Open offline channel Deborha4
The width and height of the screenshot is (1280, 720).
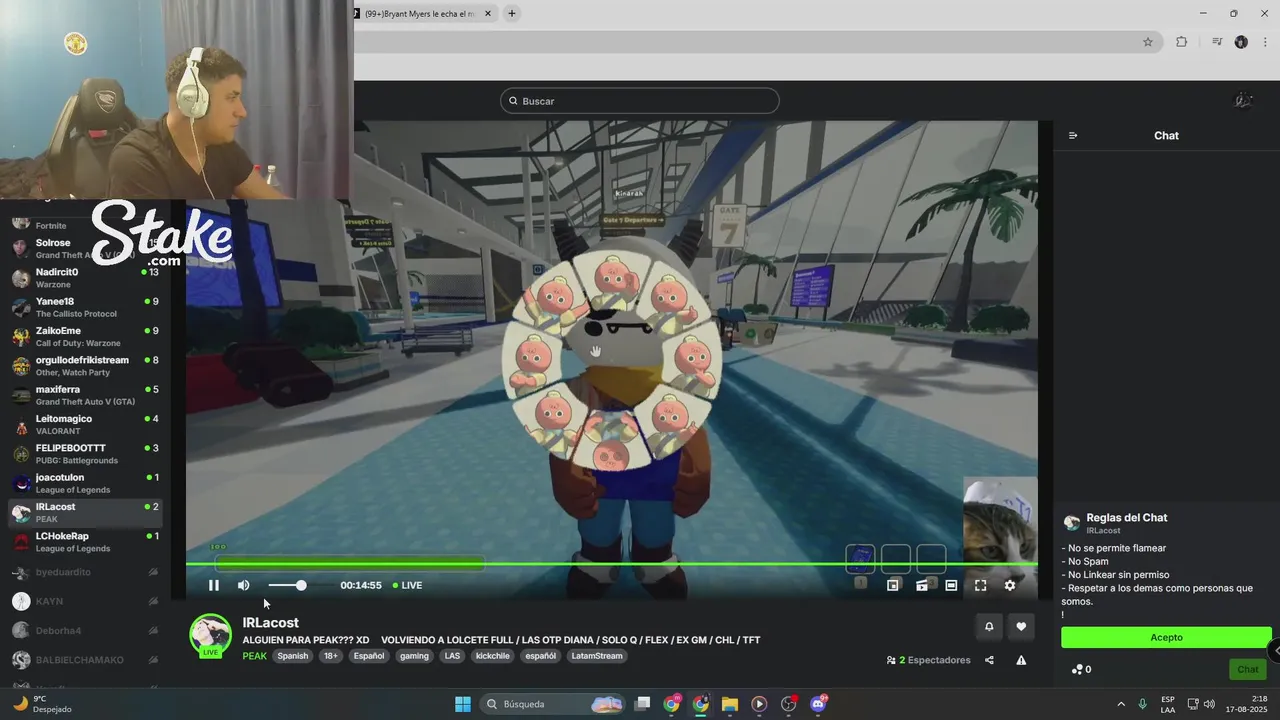click(85, 631)
